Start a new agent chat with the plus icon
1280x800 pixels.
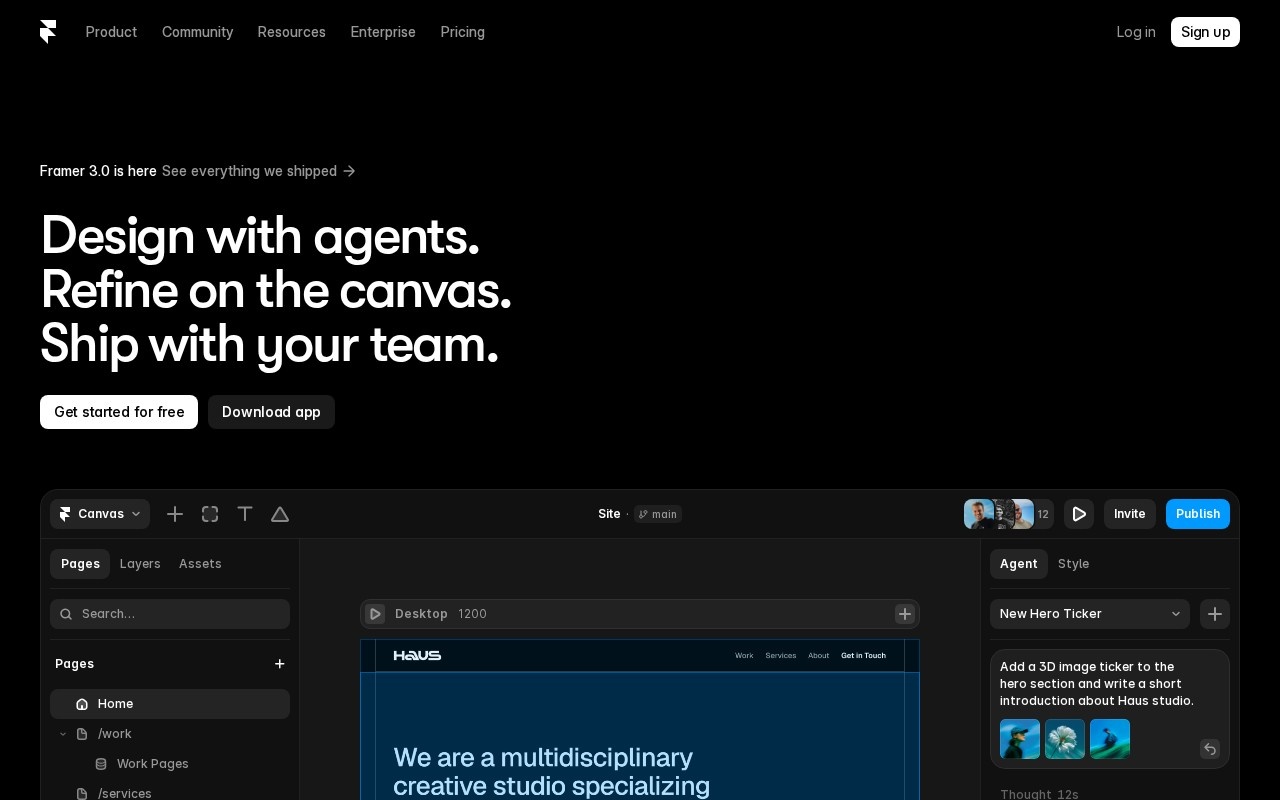(1215, 614)
